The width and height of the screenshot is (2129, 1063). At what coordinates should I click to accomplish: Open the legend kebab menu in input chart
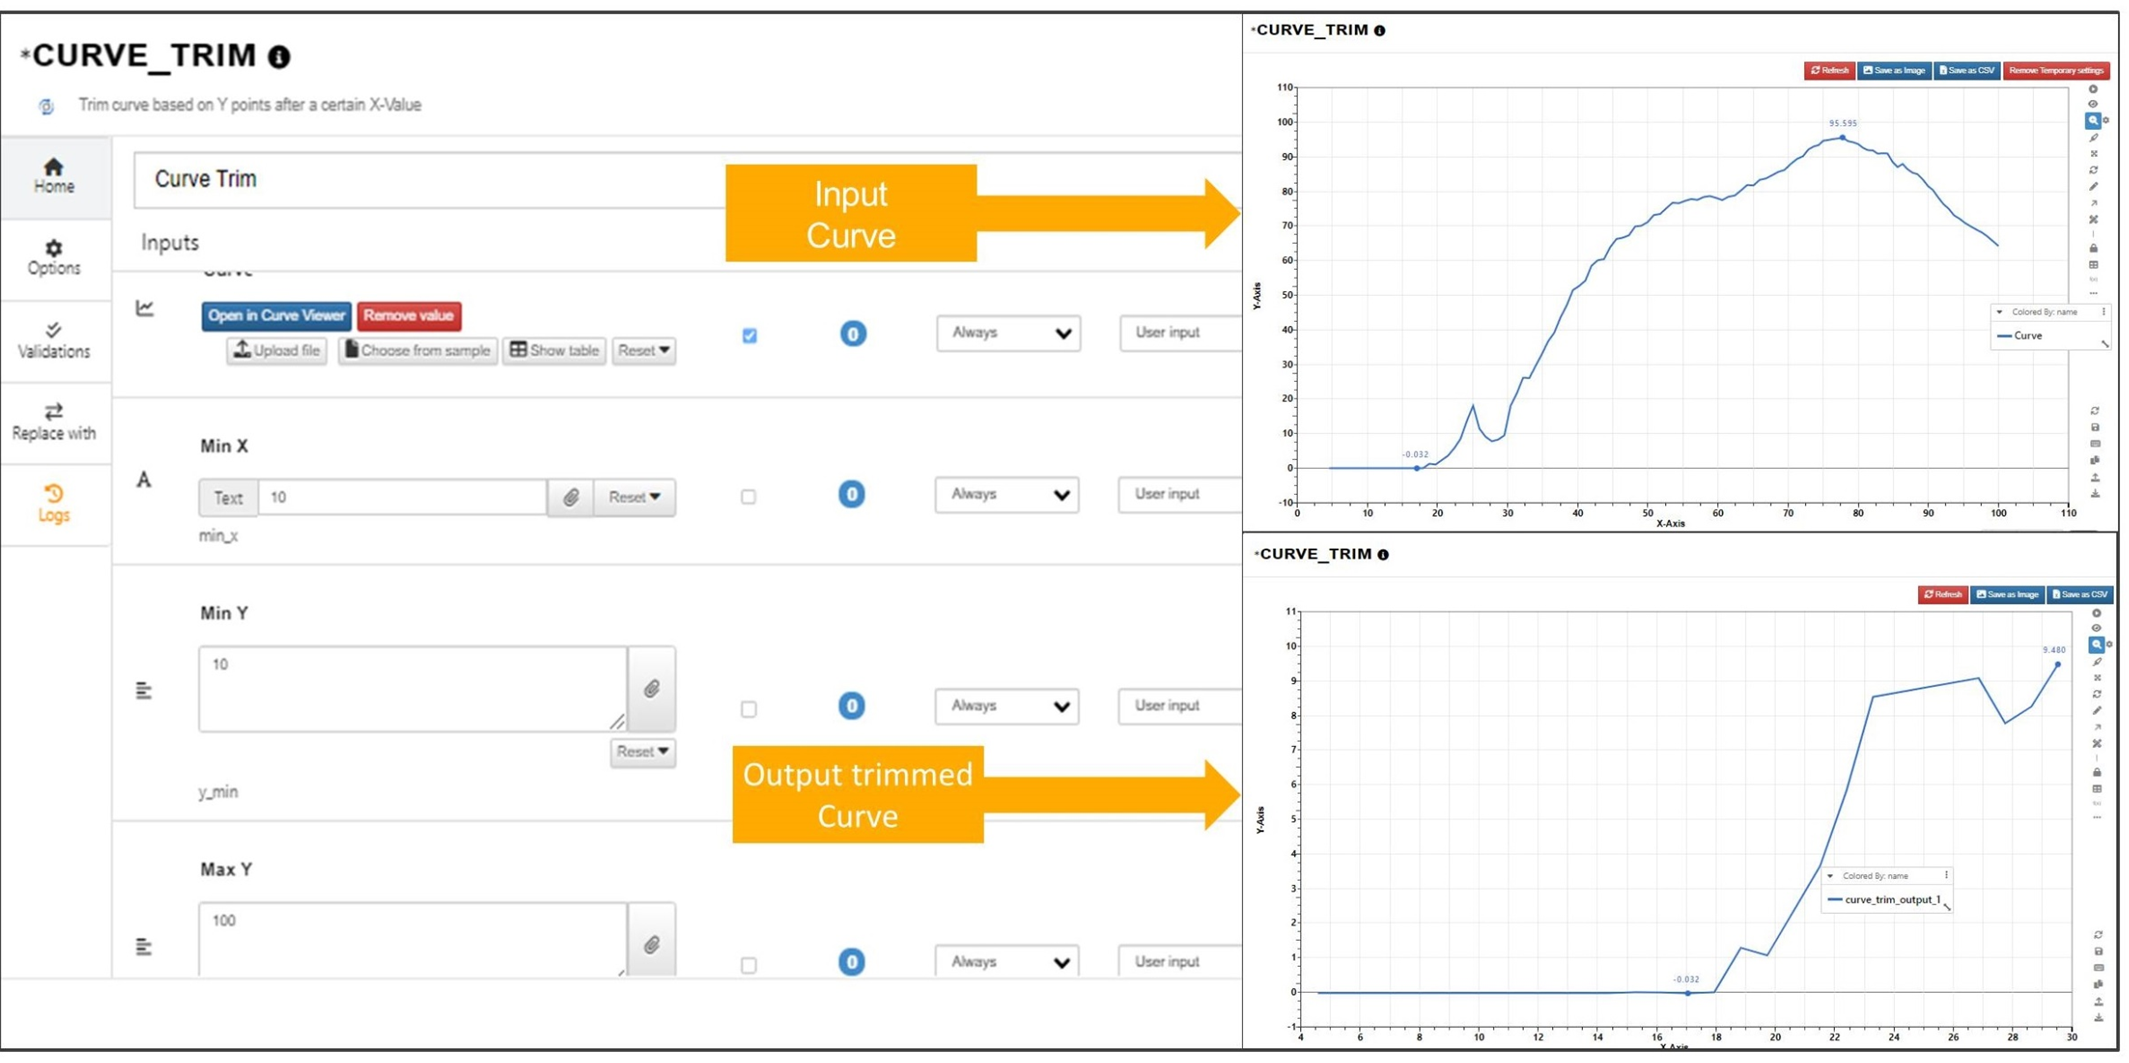pyautogui.click(x=2104, y=313)
